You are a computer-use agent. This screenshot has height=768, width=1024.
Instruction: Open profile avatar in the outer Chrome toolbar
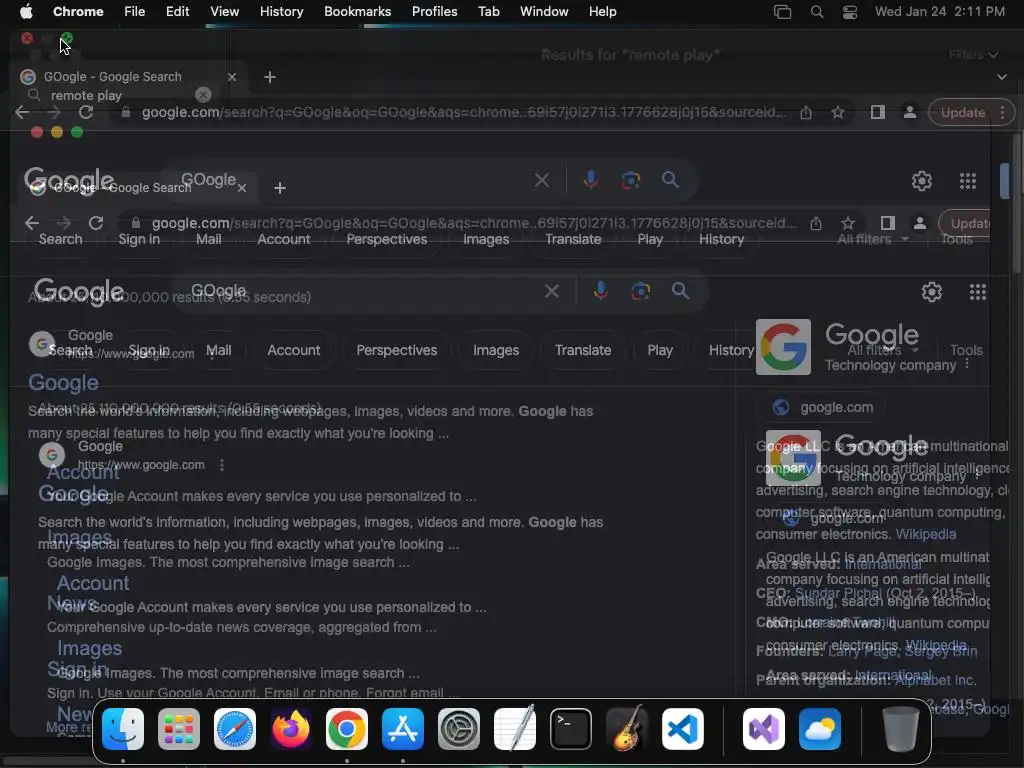pos(909,112)
